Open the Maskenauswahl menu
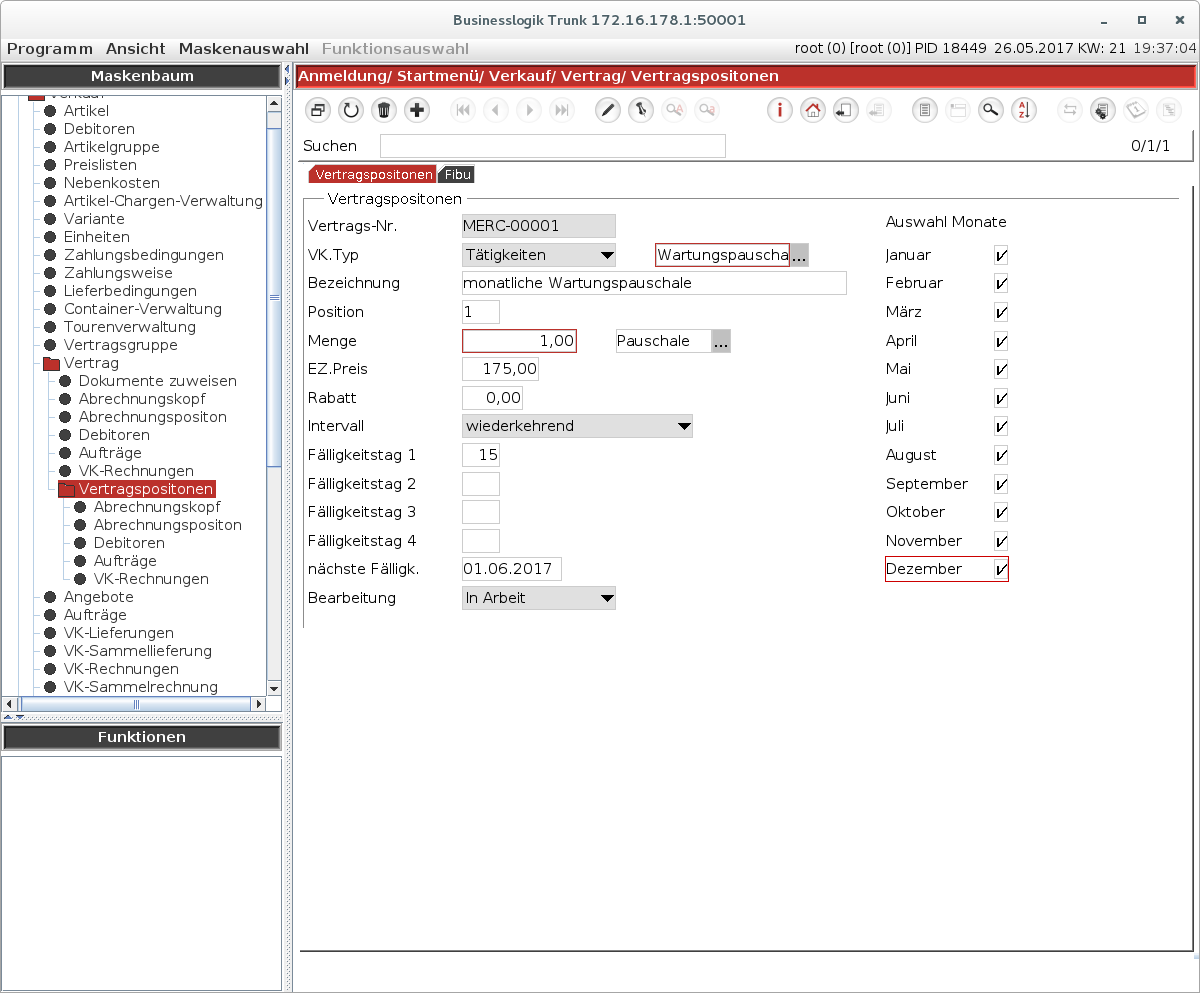The height and width of the screenshot is (993, 1200). (x=244, y=48)
